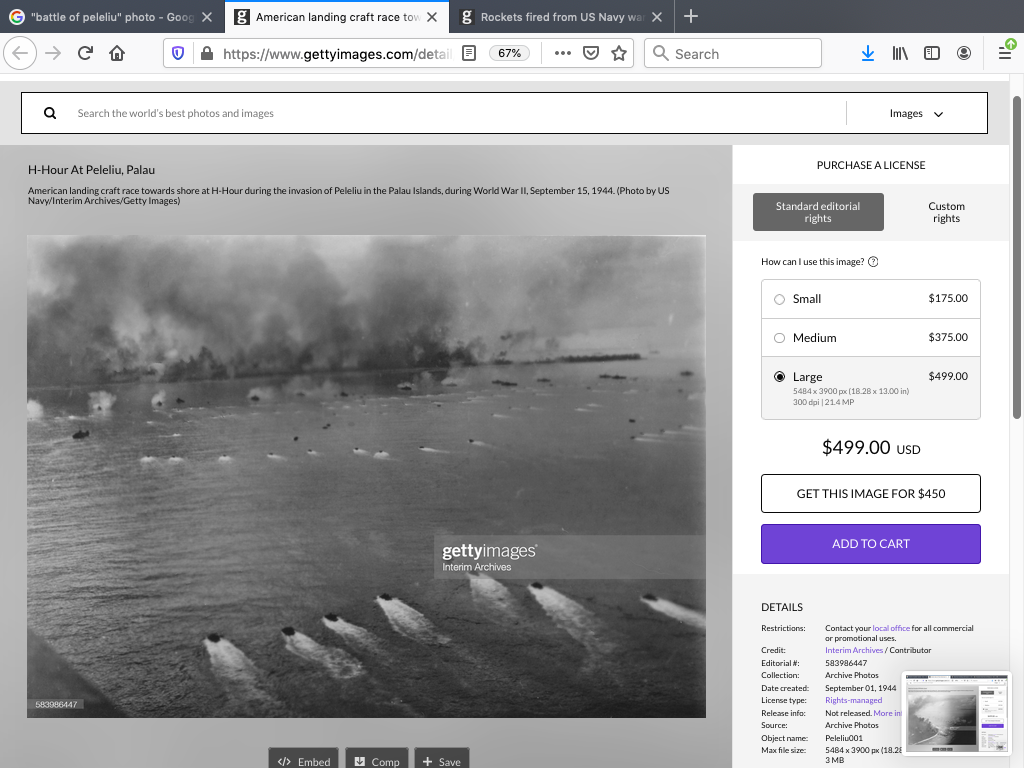Select the Small size option
Screen dimensions: 1024x768
click(780, 299)
